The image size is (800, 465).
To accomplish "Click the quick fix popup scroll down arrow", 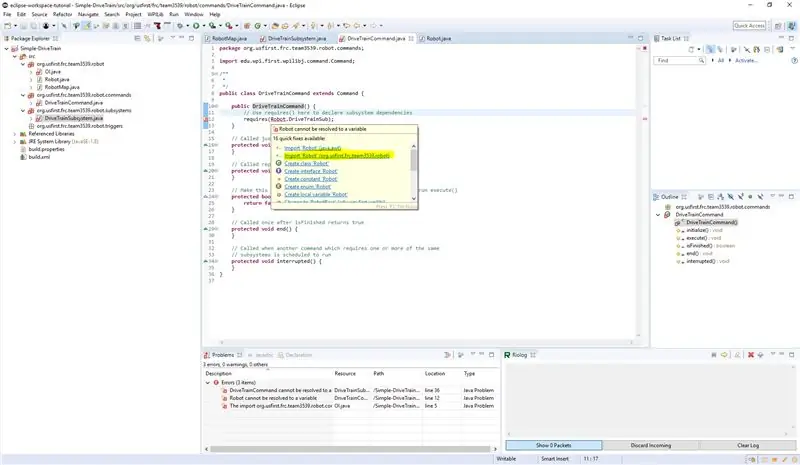I will click(414, 199).
